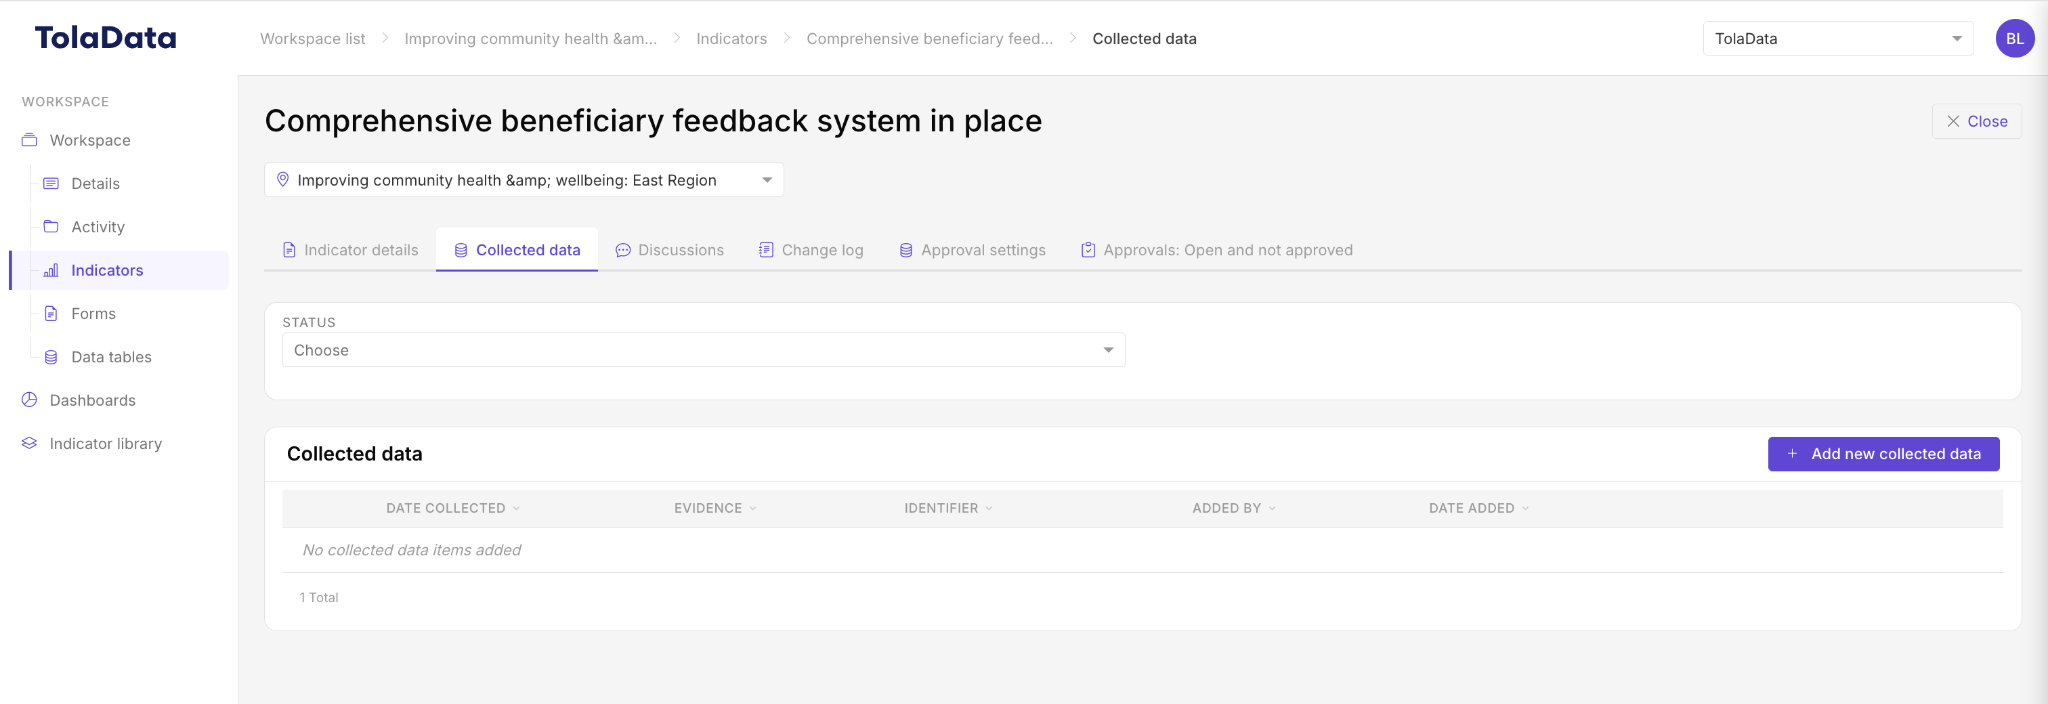The height and width of the screenshot is (704, 2048).
Task: Sort by Evidence column
Action: [x=715, y=508]
